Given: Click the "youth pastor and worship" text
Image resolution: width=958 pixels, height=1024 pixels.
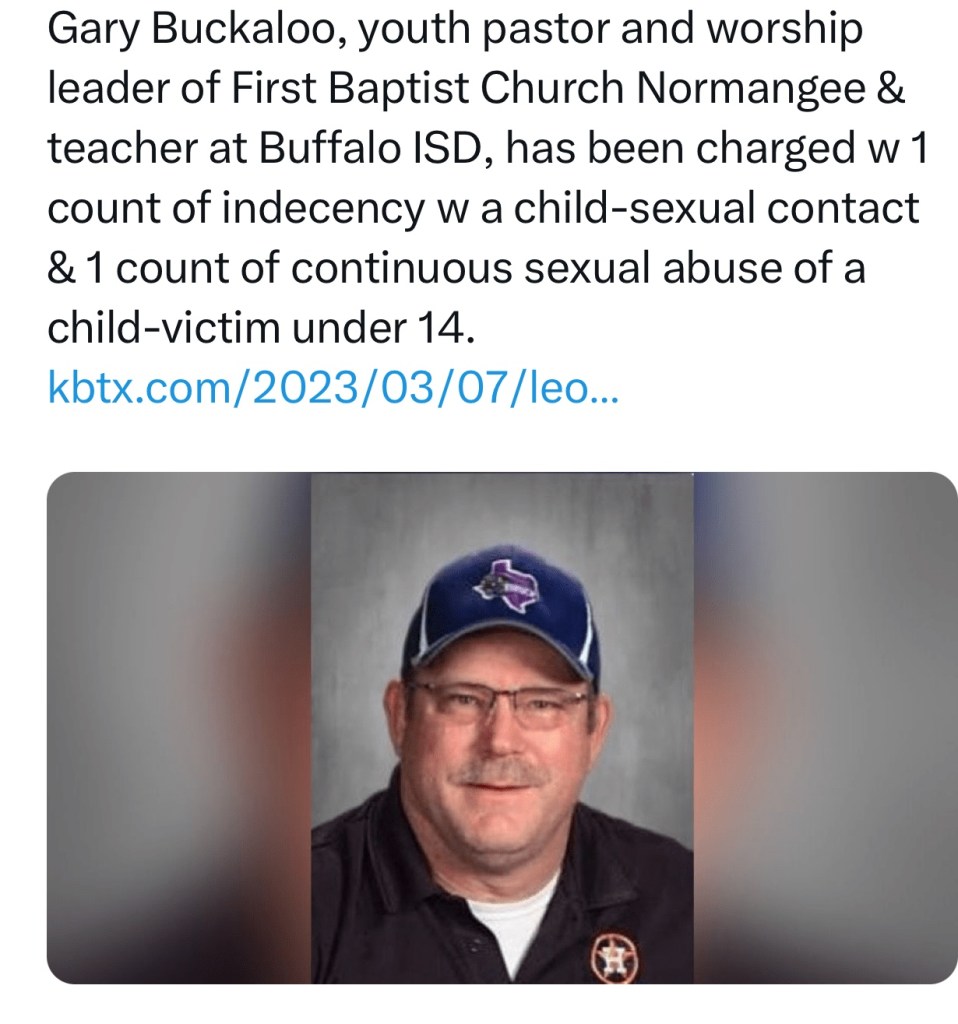Looking at the screenshot, I should click(609, 32).
